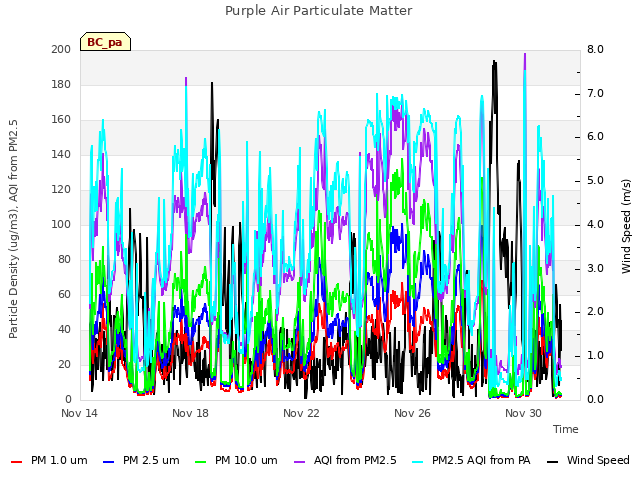This screenshot has height=480, width=640.
Task: Click the red PM 1.0 um swatch
Action: click(x=16, y=462)
